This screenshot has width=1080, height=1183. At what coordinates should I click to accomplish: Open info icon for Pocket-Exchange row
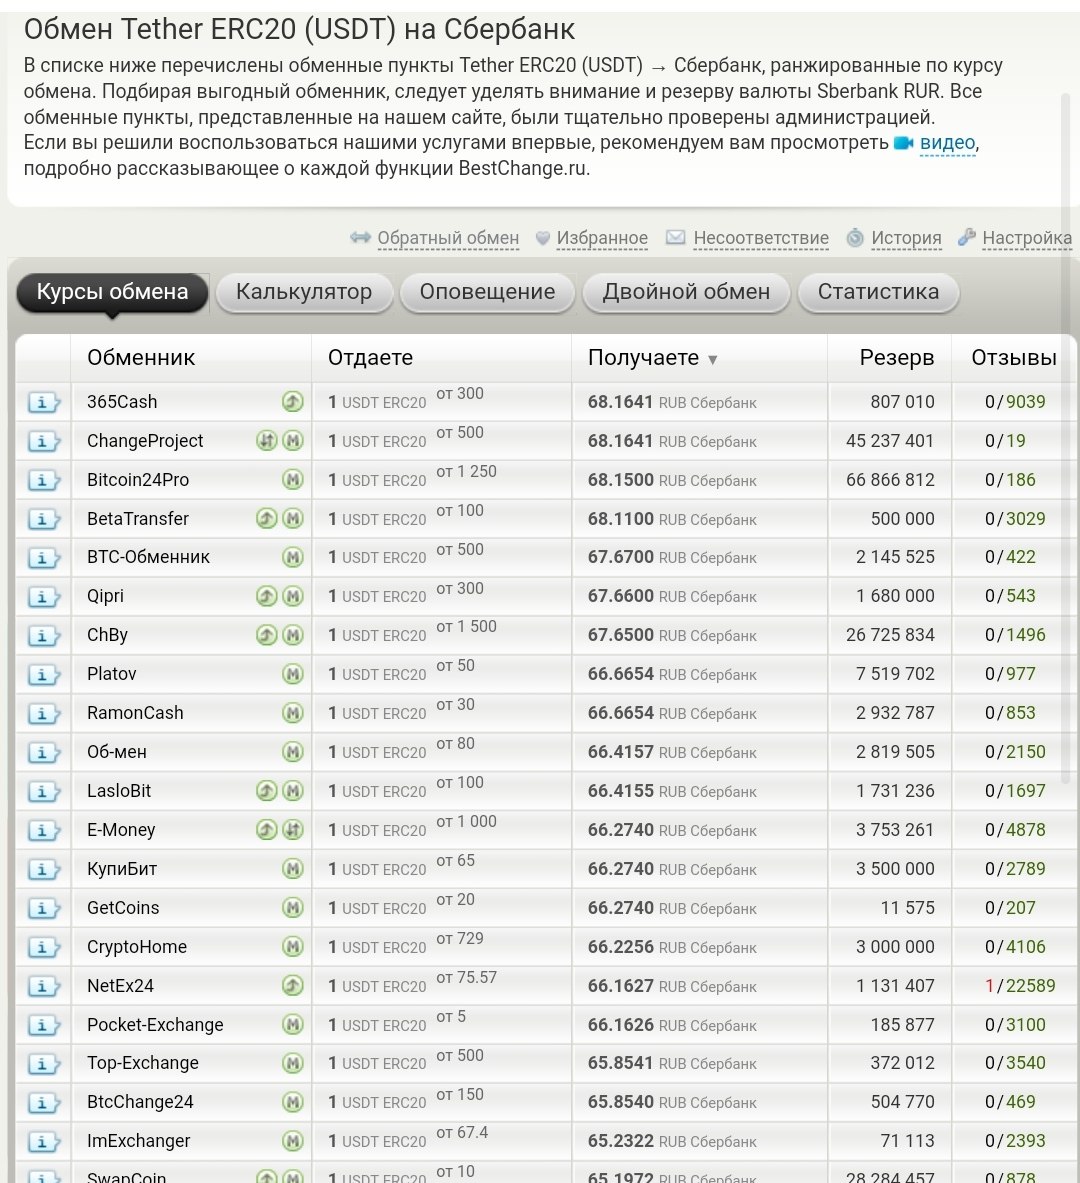click(x=43, y=1026)
